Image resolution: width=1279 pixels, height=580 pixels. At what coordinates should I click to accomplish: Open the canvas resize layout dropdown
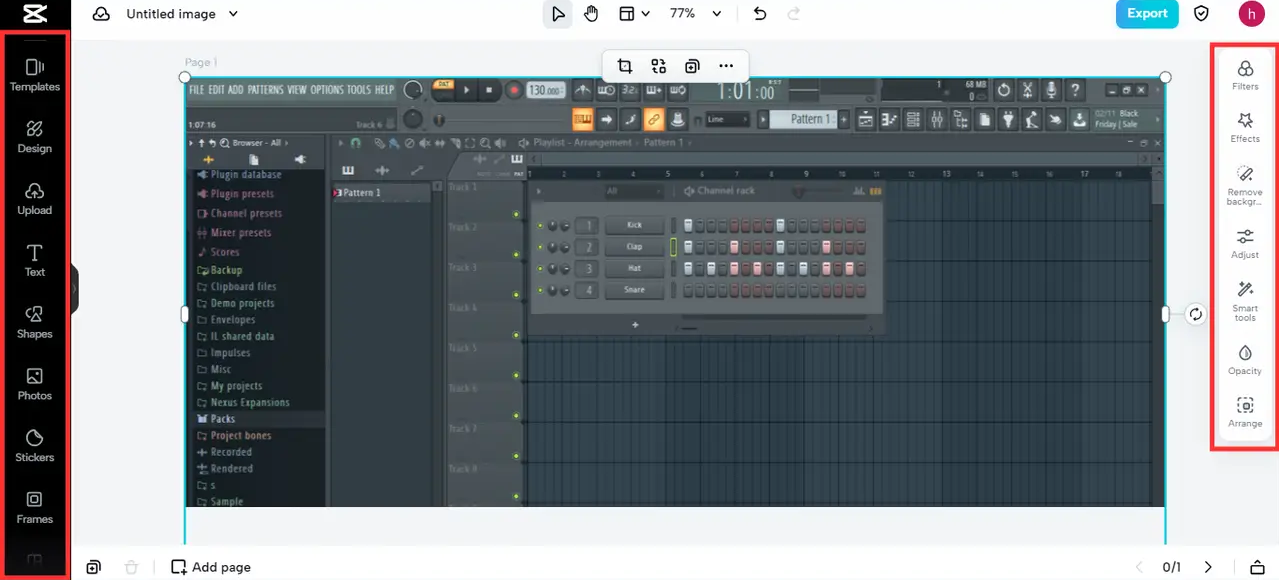pyautogui.click(x=634, y=14)
